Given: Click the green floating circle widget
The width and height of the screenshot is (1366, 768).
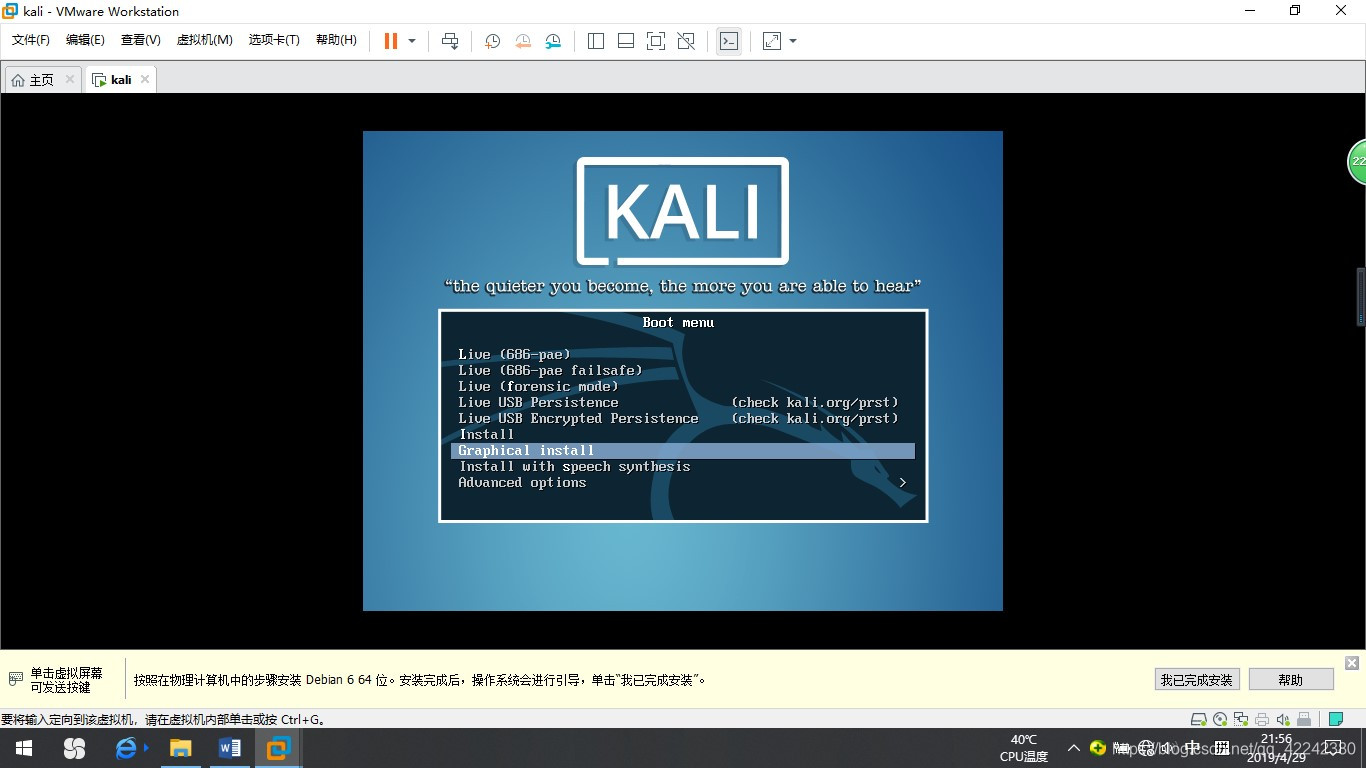Looking at the screenshot, I should 1357,161.
